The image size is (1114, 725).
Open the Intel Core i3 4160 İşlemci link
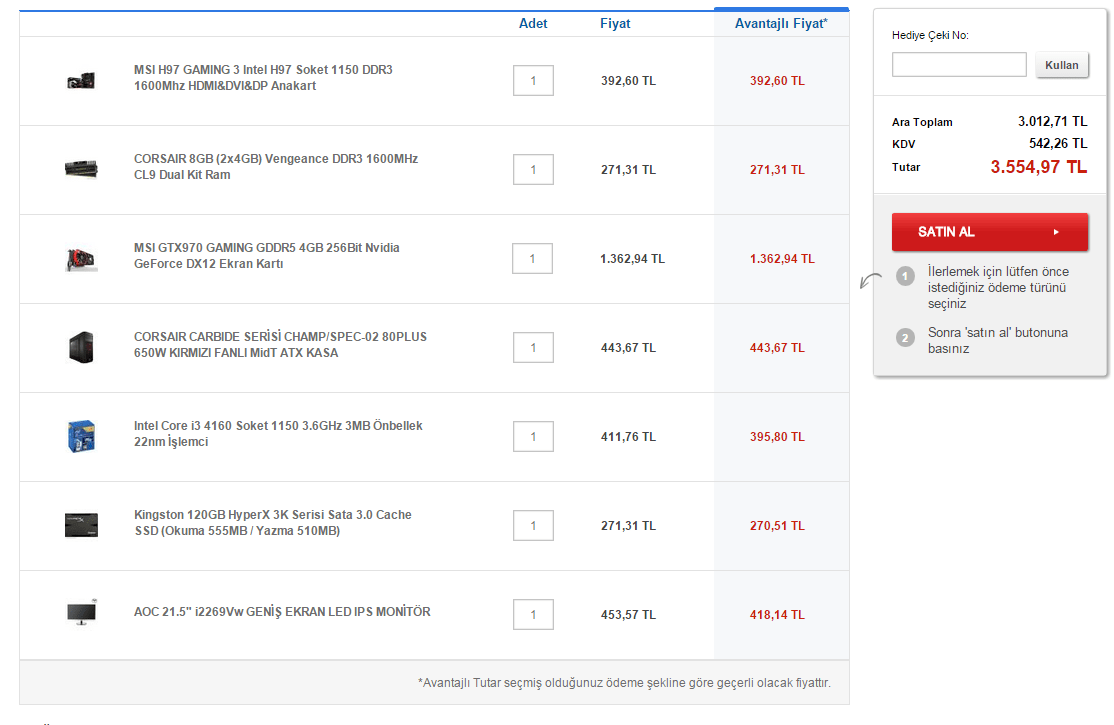point(278,433)
